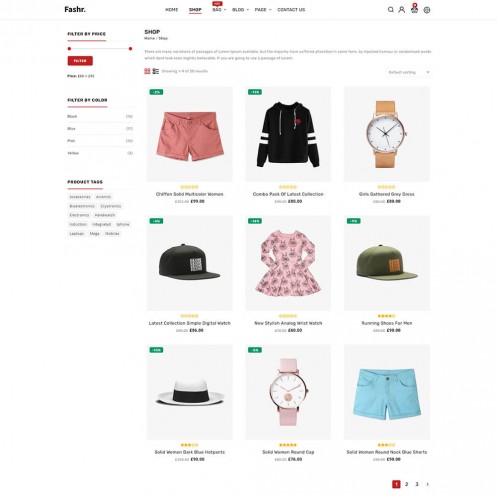Click the Fashr. logo
This screenshot has width=497, height=497.
coord(75,10)
